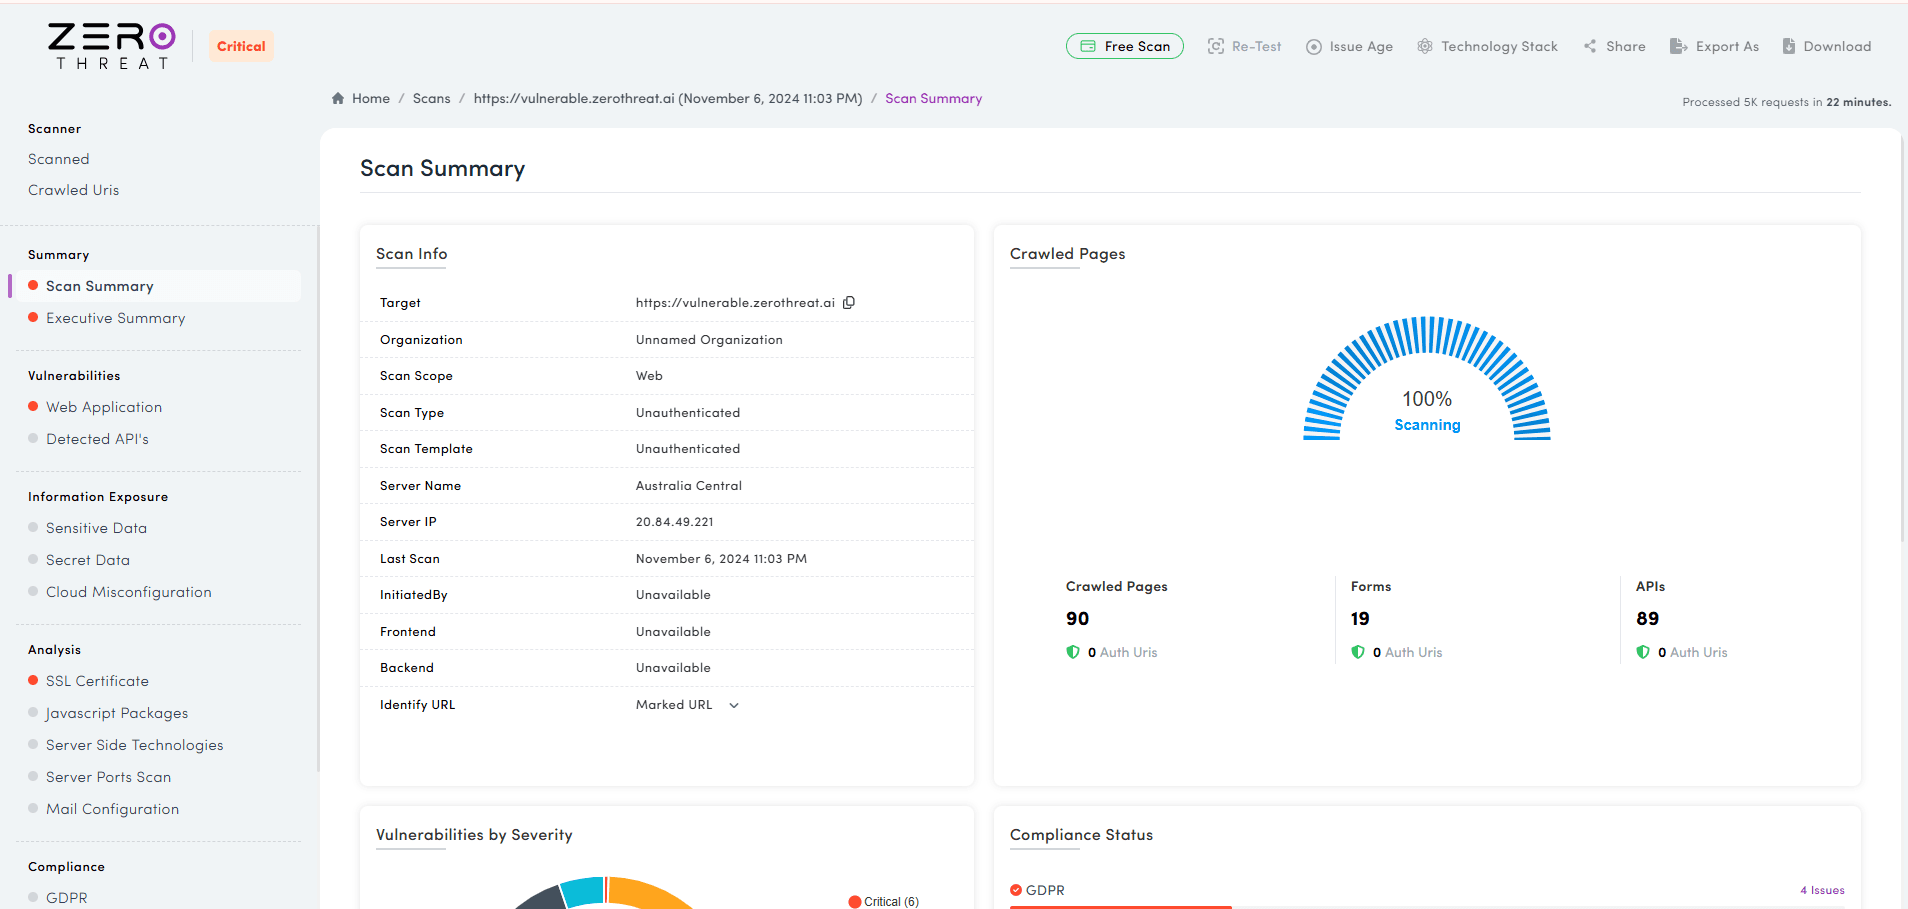Click shield icon under APIs count
Viewport: 1908px width, 909px height.
[x=1643, y=652]
